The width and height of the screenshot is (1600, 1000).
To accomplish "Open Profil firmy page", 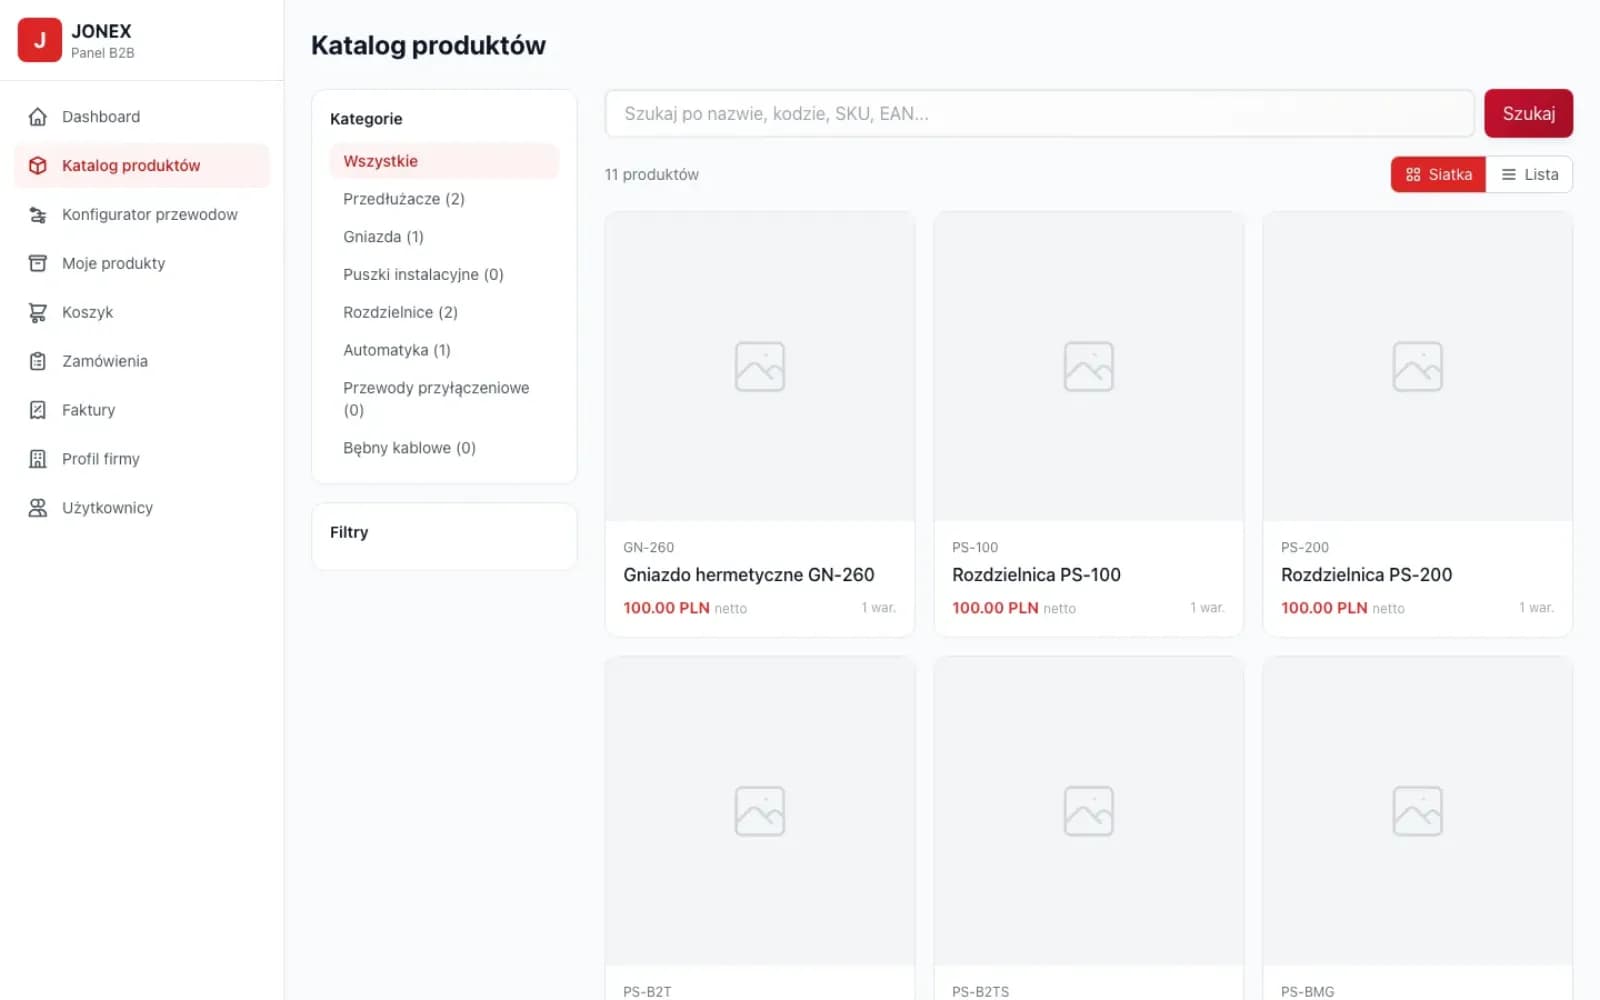I will (142, 459).
